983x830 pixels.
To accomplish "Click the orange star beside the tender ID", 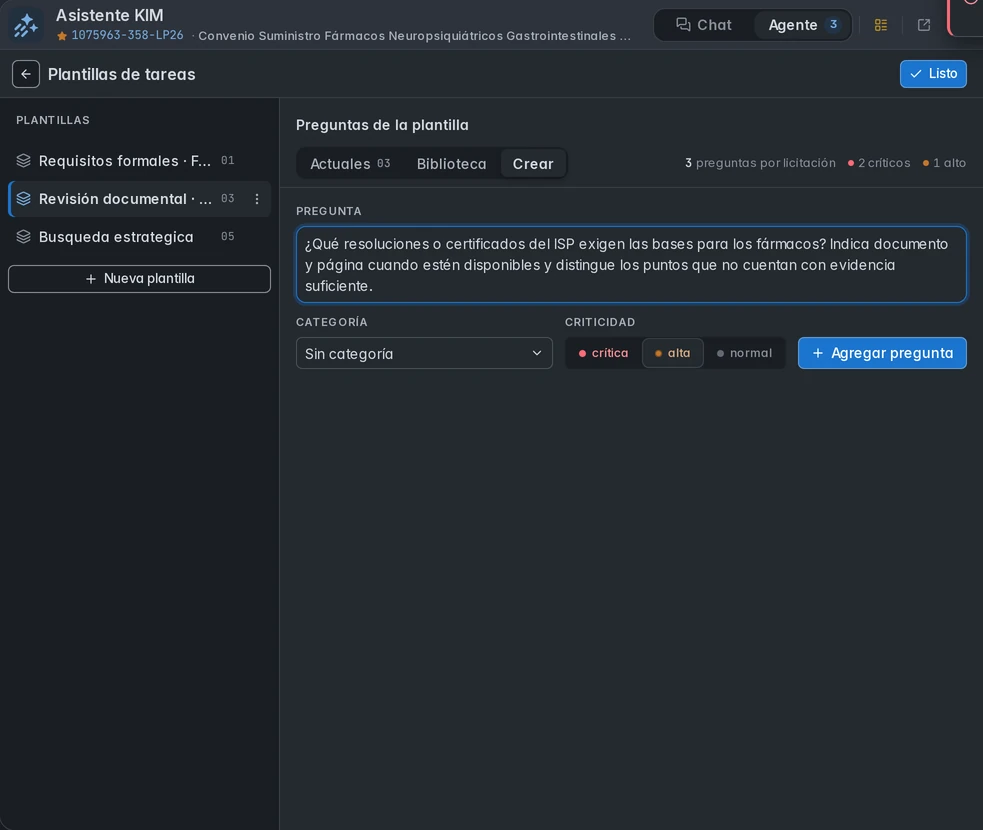I will click(62, 36).
